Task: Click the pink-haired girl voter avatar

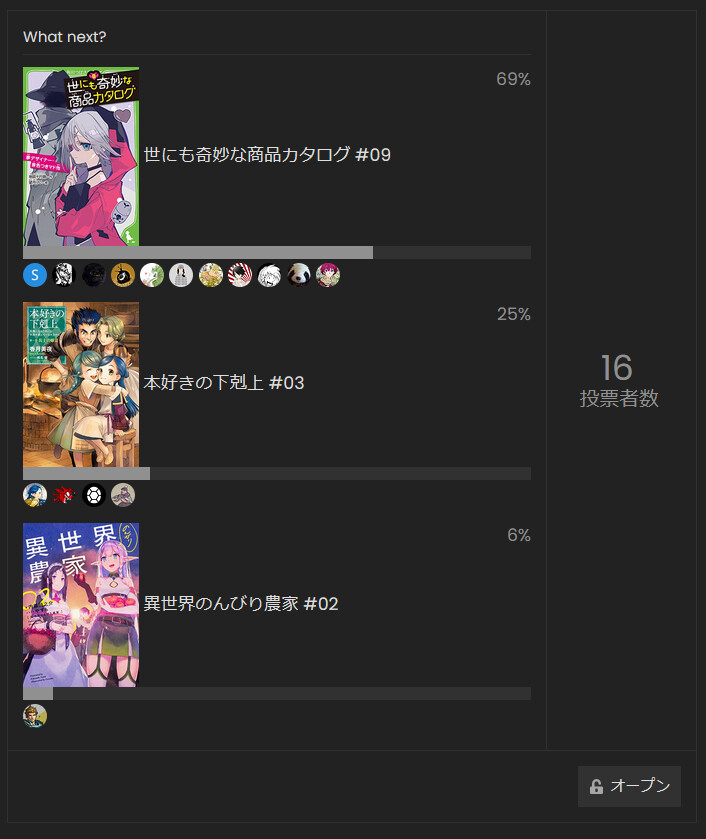Action: tap(328, 276)
